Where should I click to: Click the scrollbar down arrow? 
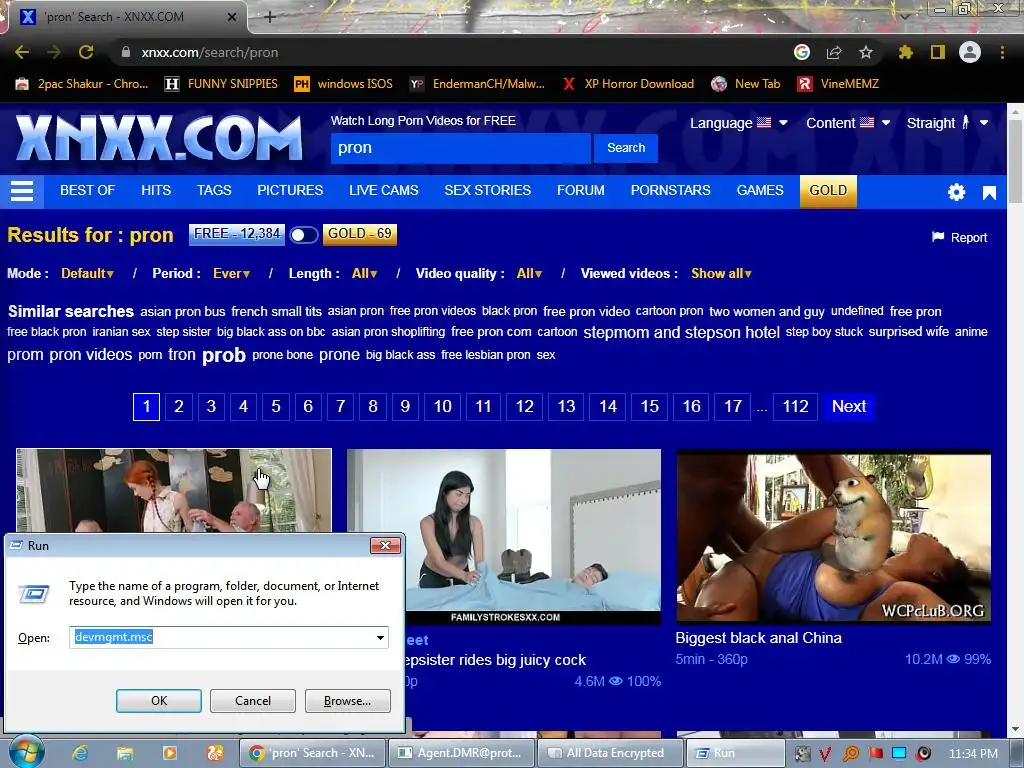click(x=1015, y=729)
